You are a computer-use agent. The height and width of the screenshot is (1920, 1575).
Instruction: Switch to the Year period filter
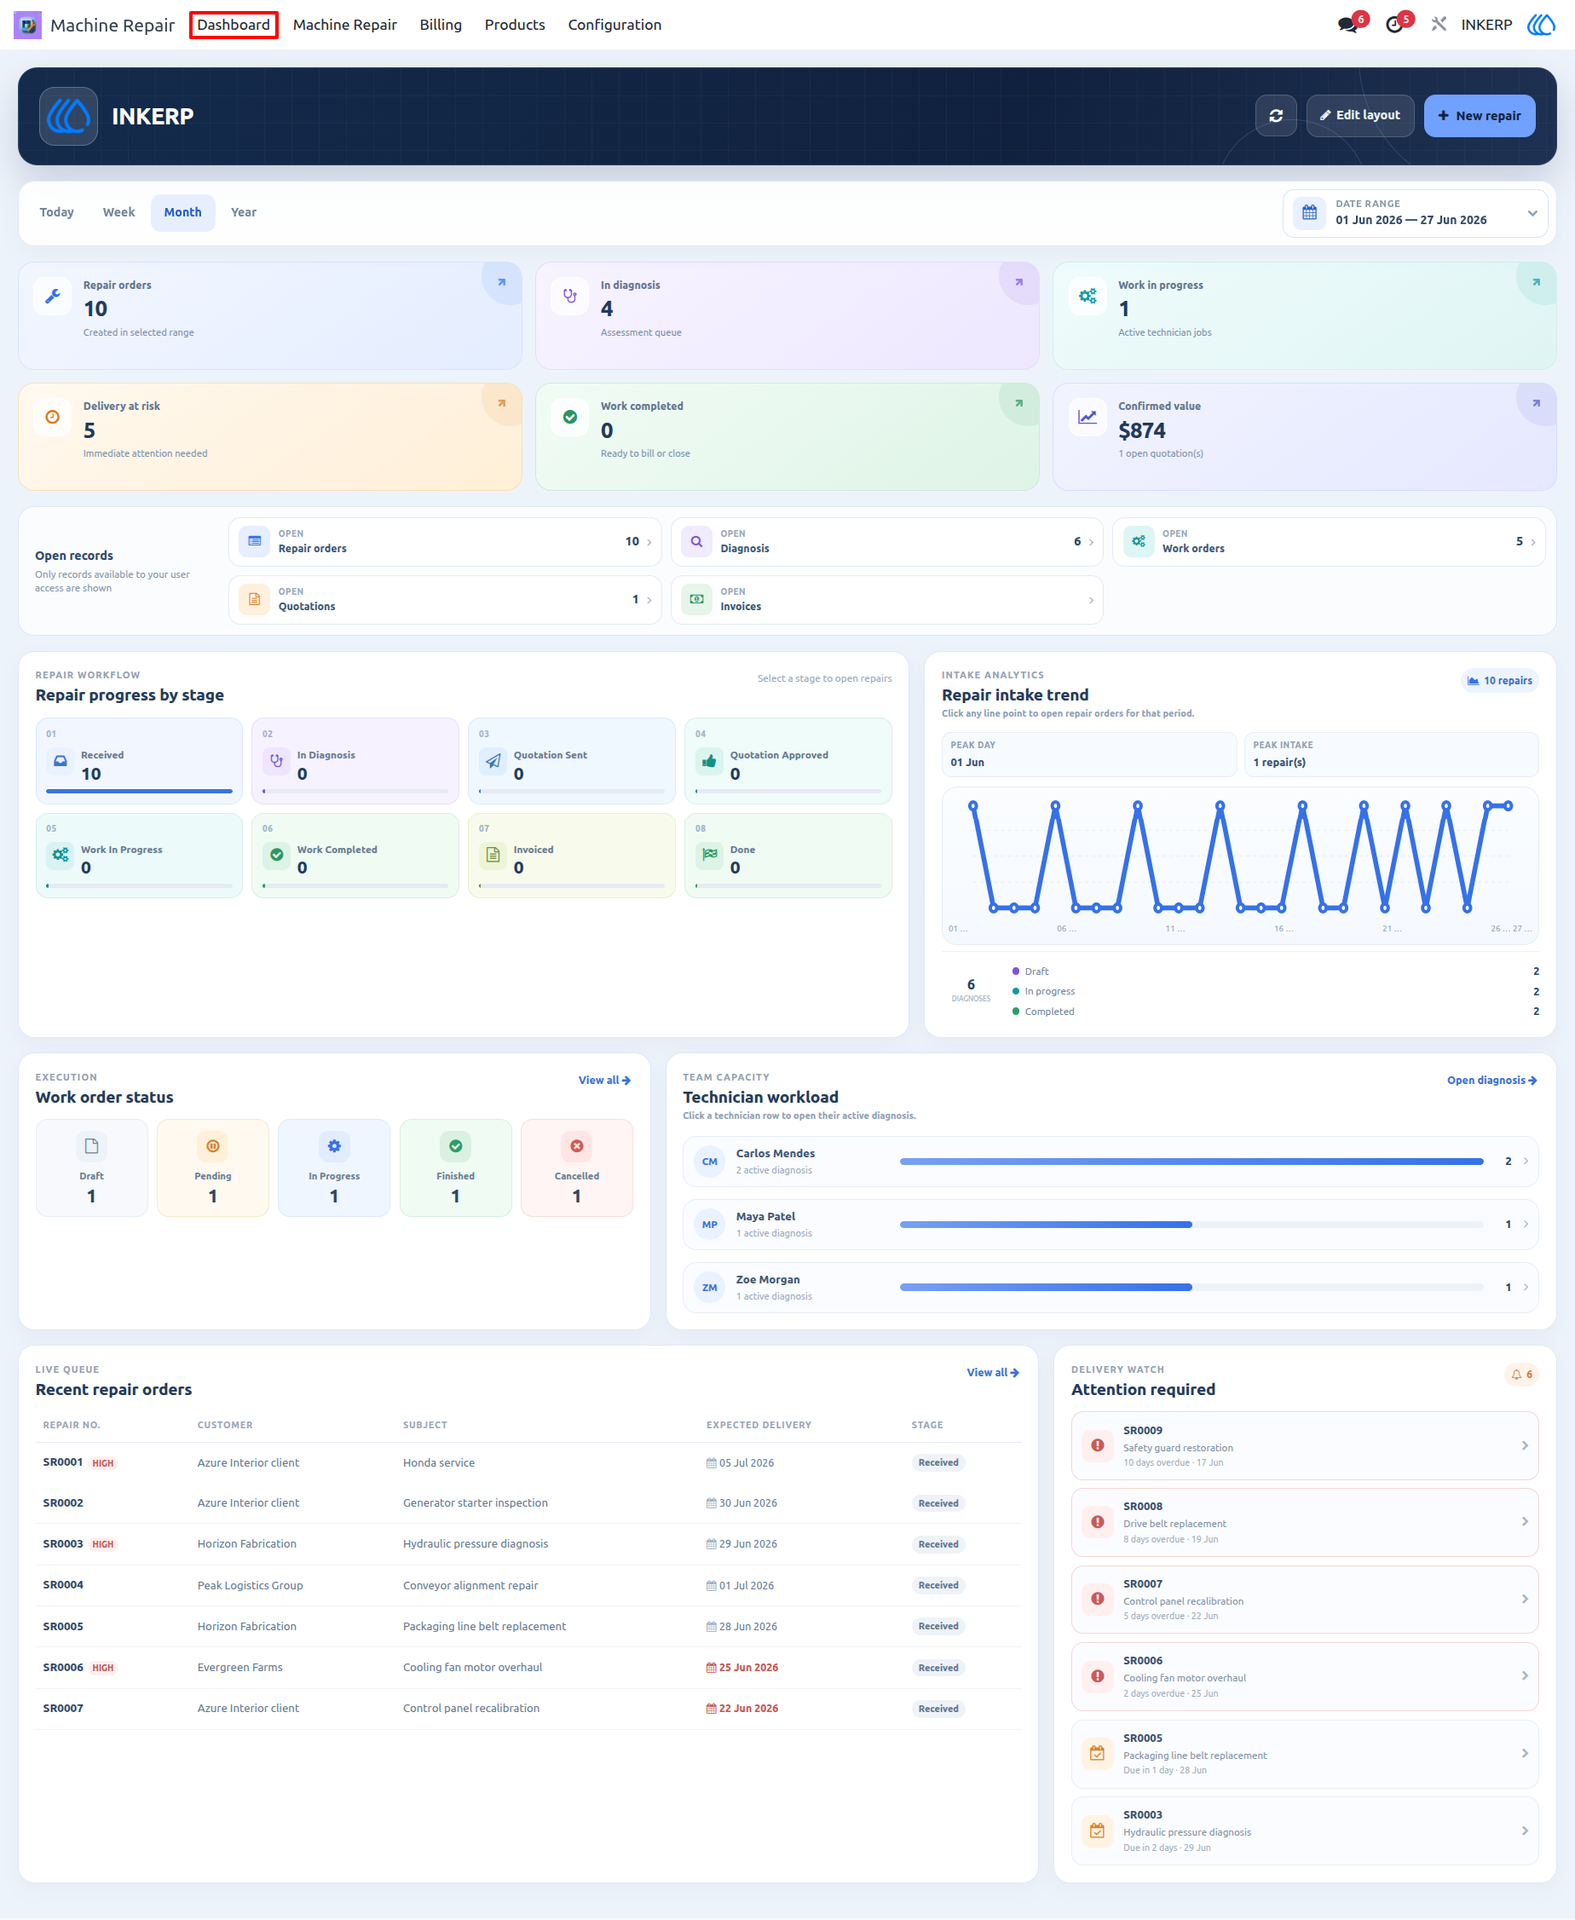pos(244,212)
